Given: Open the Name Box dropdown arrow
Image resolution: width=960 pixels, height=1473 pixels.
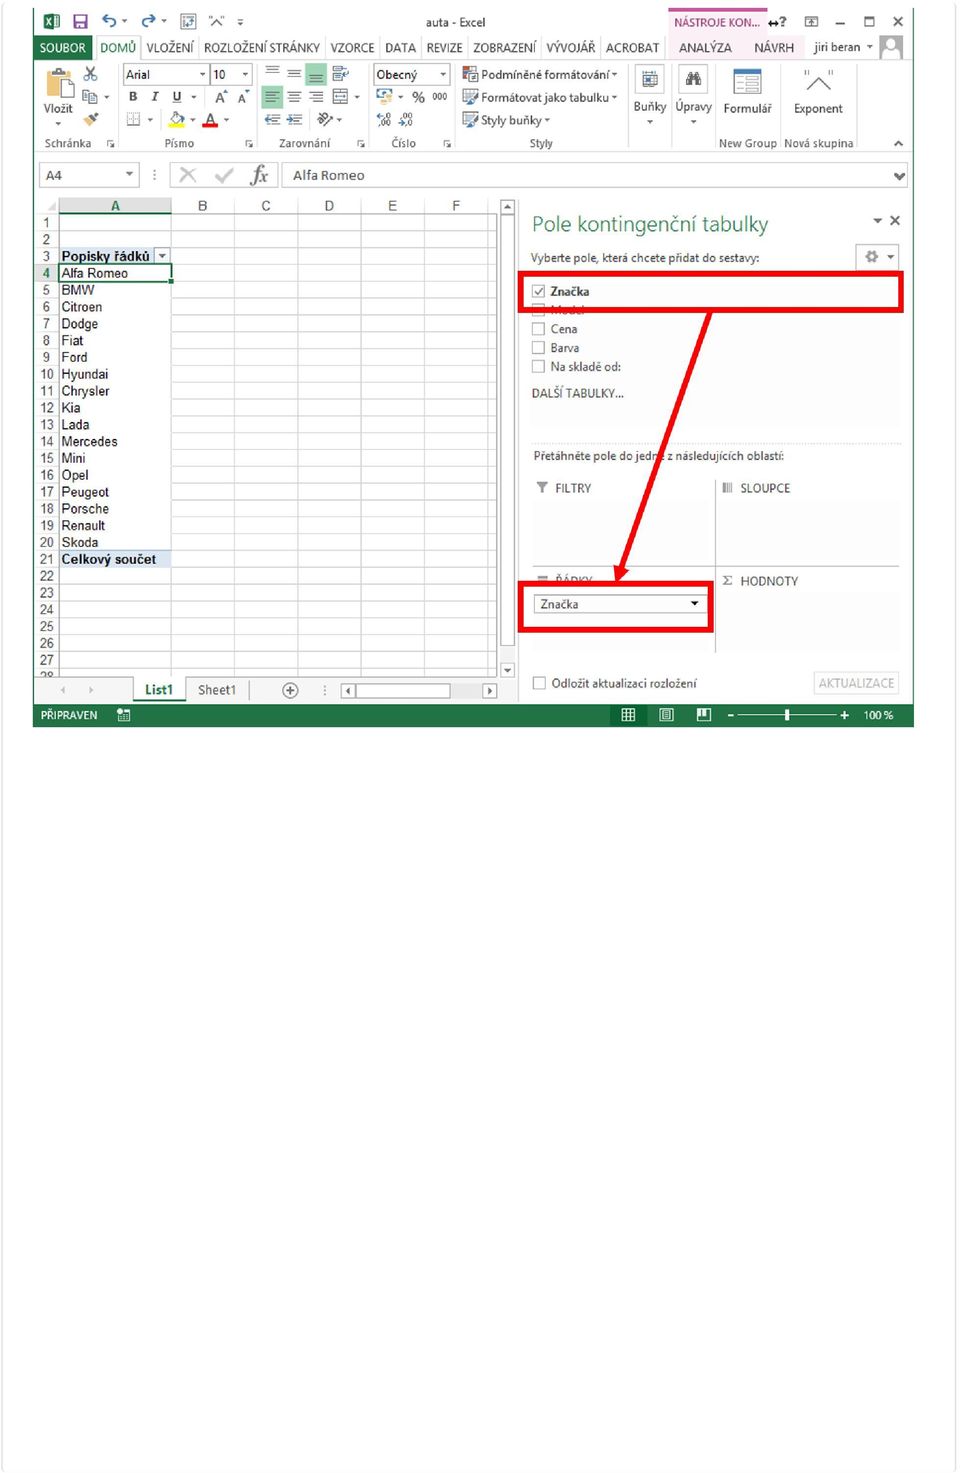Looking at the screenshot, I should [129, 175].
